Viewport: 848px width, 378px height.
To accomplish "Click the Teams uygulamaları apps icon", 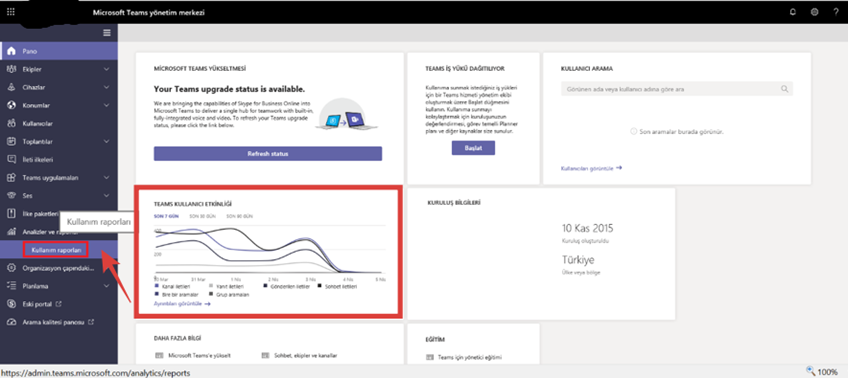I will (11, 177).
